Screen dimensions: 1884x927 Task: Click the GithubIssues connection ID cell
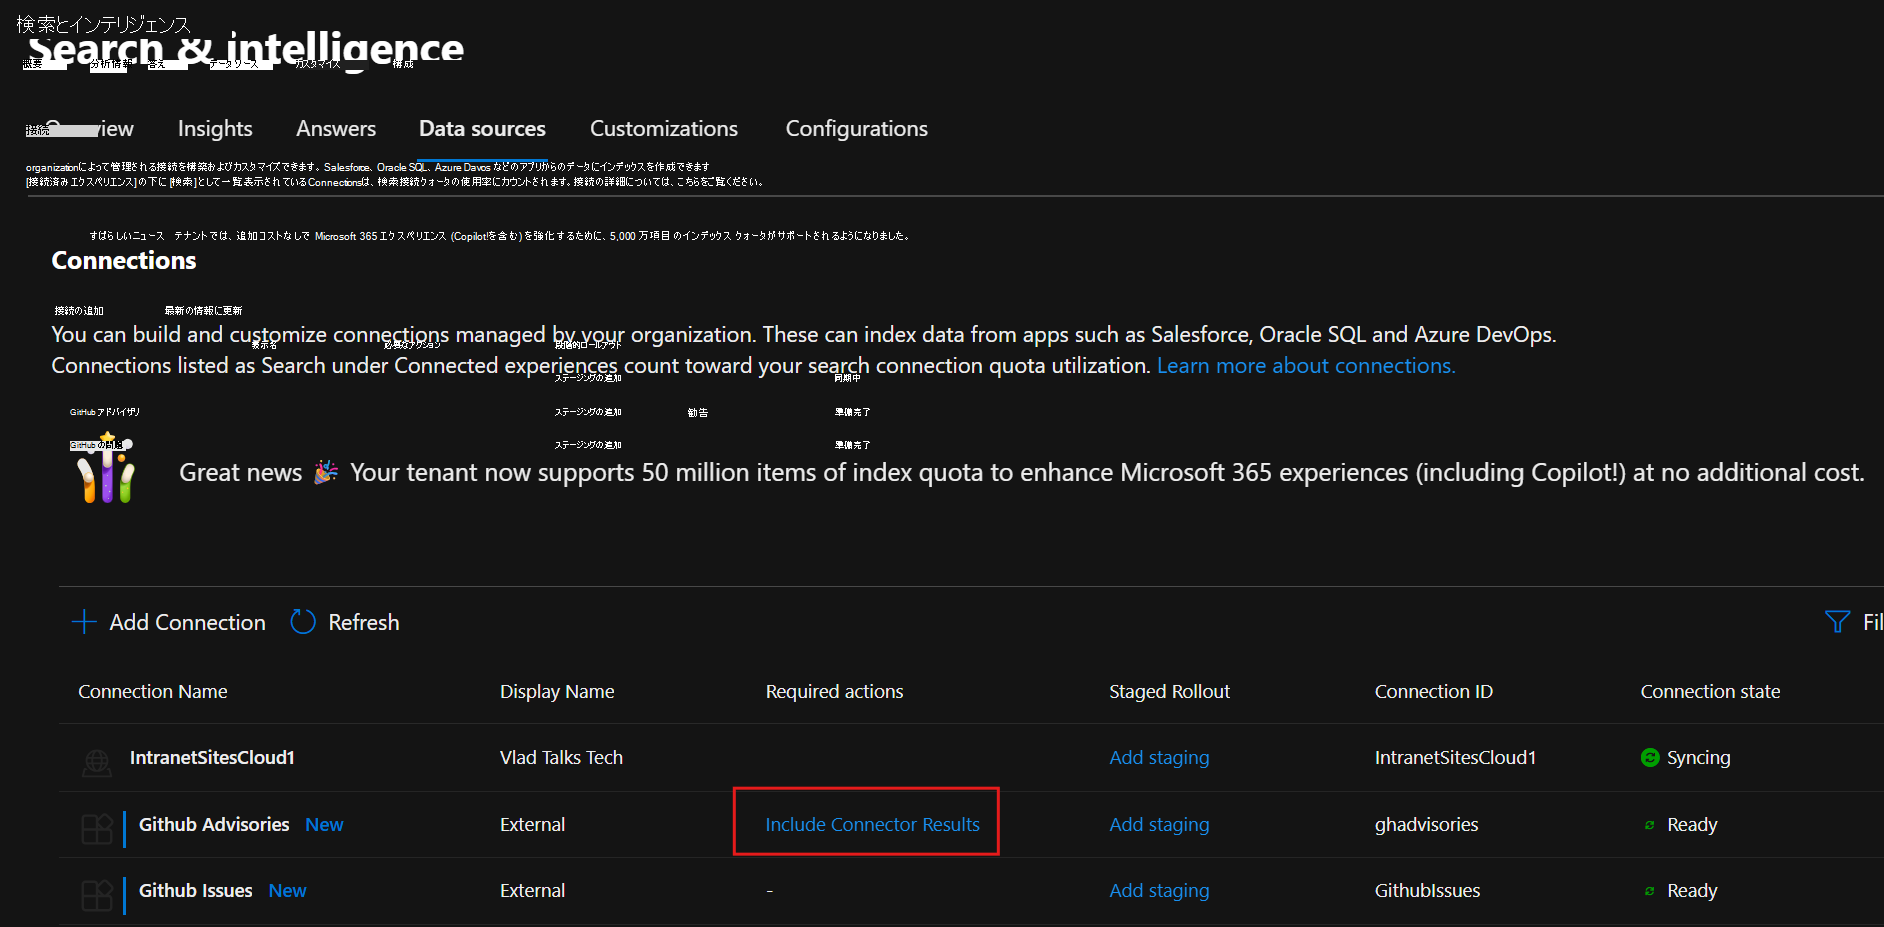tap(1427, 891)
